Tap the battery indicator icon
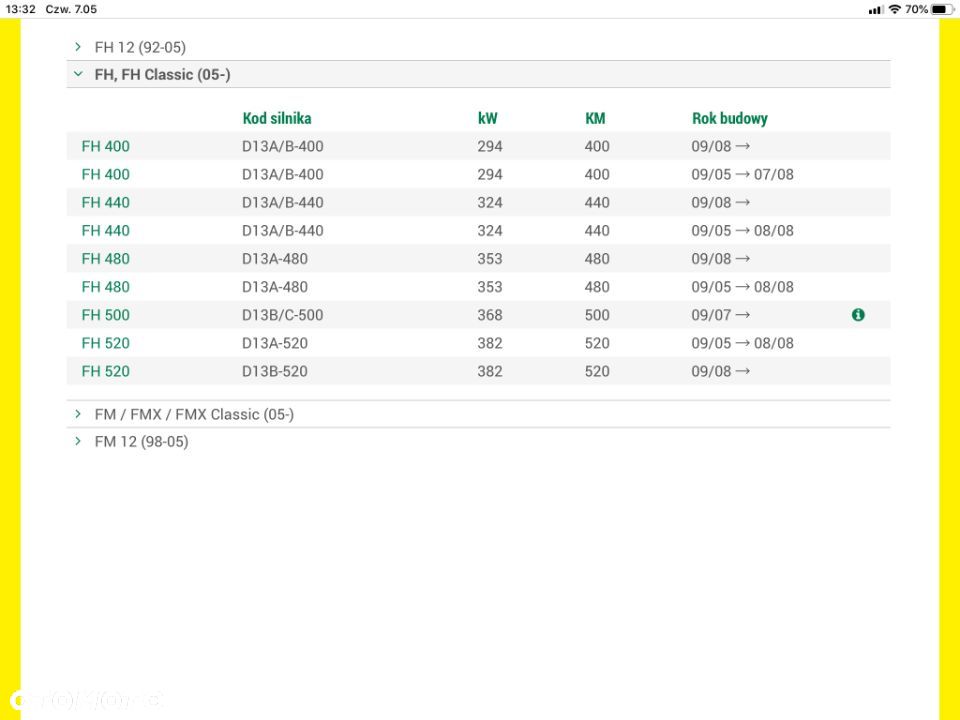960x720 pixels. click(x=940, y=9)
